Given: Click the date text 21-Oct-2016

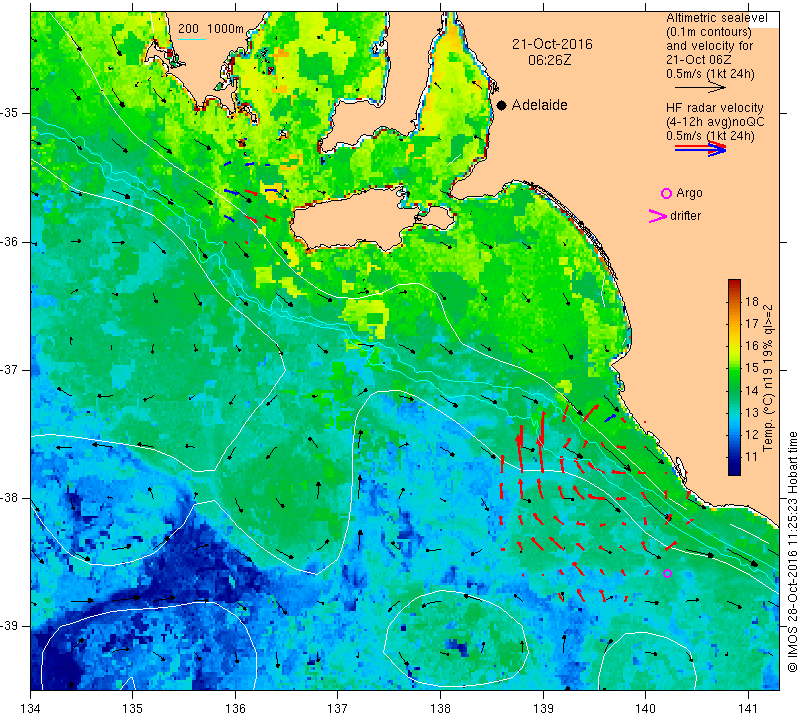Looking at the screenshot, I should pyautogui.click(x=552, y=44).
